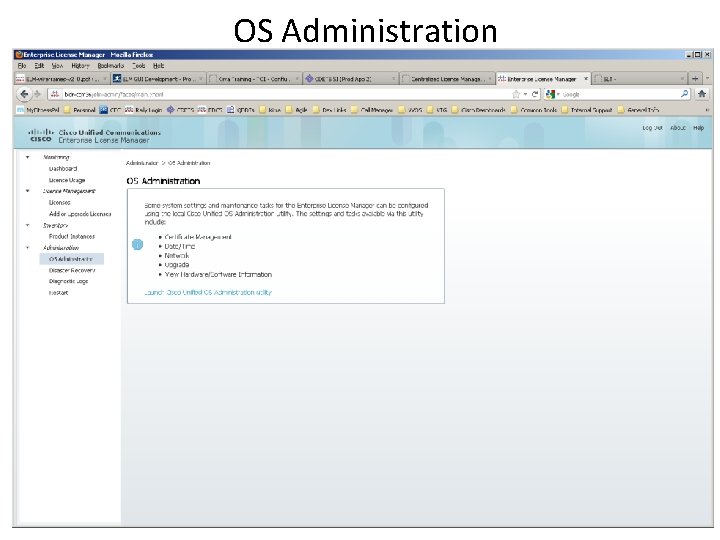This screenshot has width=720, height=540.
Task: Open the Help menu in menu bar
Action: point(158,66)
